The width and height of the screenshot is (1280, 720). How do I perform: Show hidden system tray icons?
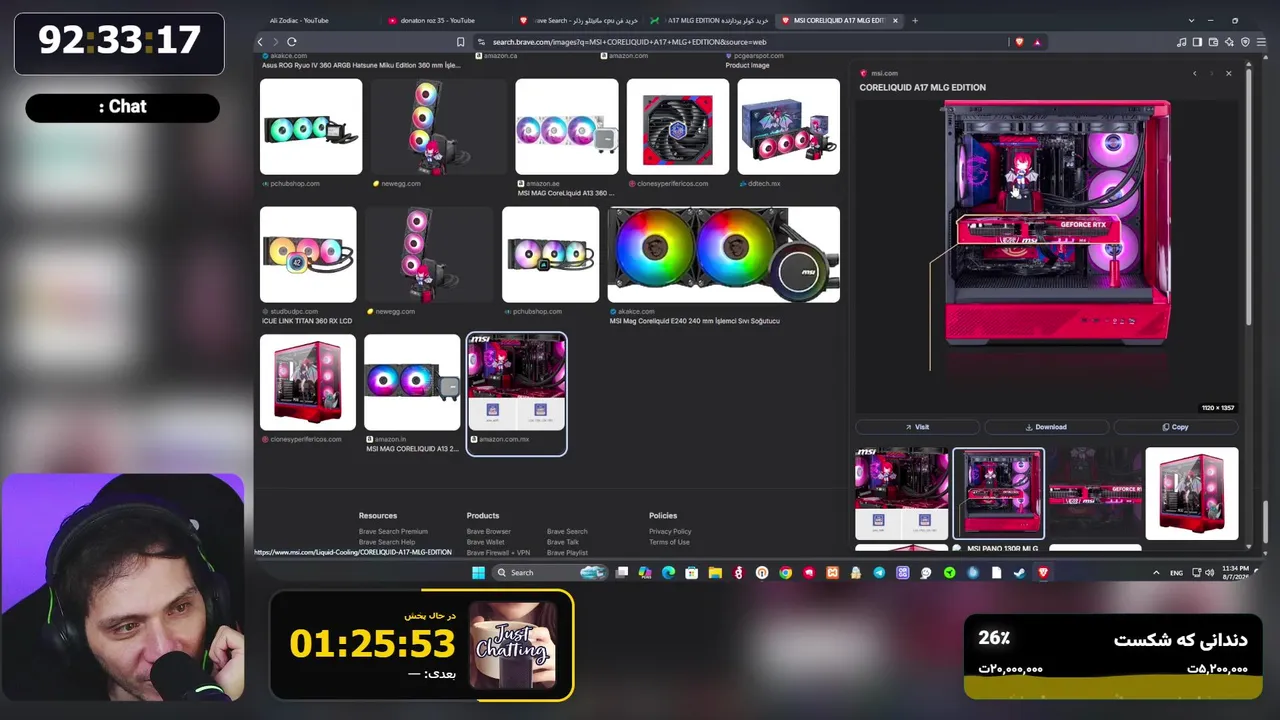pos(1156,573)
